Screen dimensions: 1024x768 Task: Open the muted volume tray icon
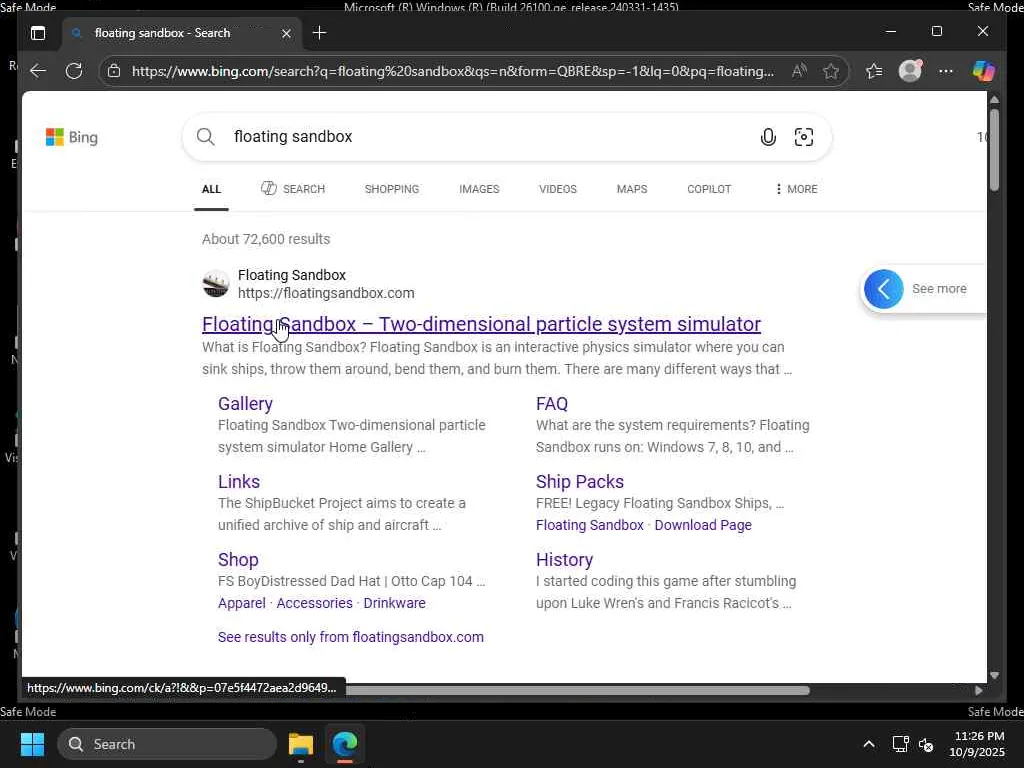(x=926, y=744)
